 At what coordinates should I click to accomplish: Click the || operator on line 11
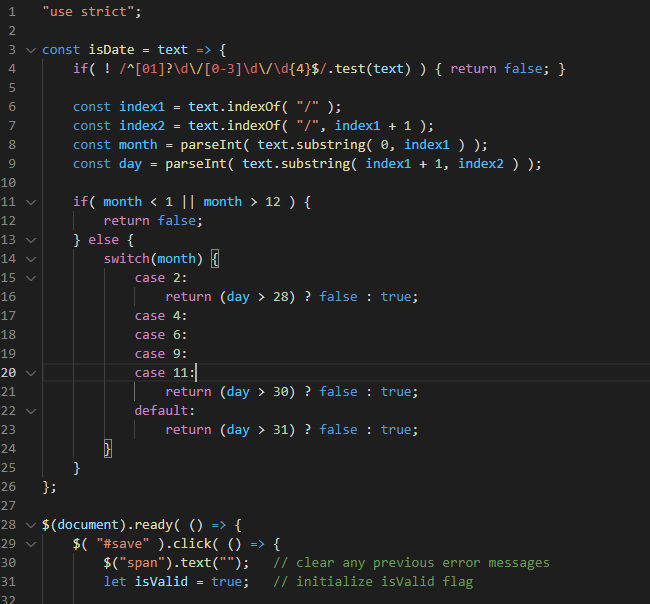click(x=188, y=202)
